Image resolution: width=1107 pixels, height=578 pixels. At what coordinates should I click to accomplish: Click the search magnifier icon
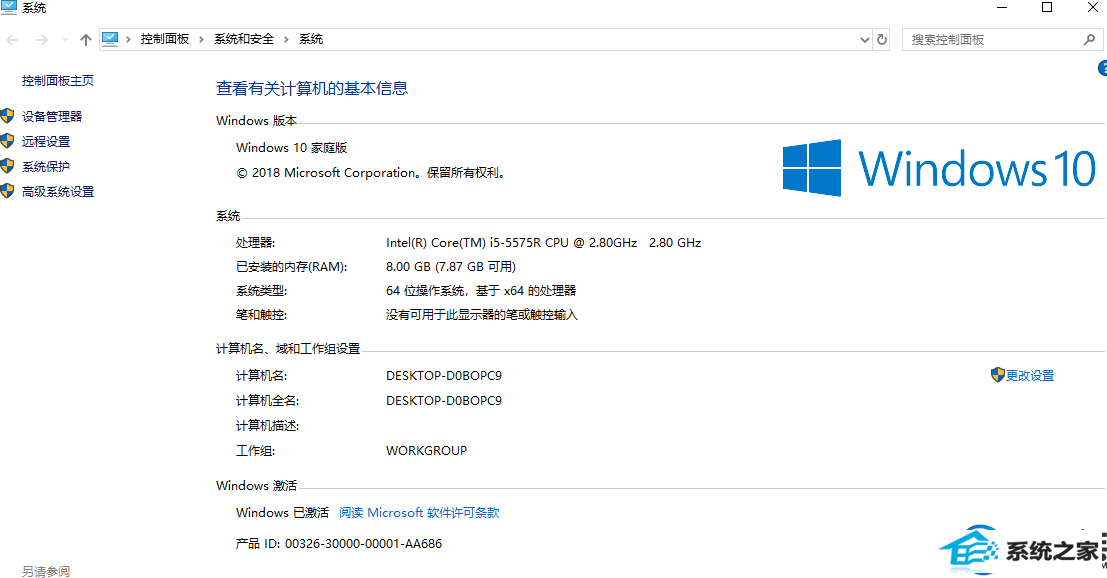click(x=1089, y=40)
